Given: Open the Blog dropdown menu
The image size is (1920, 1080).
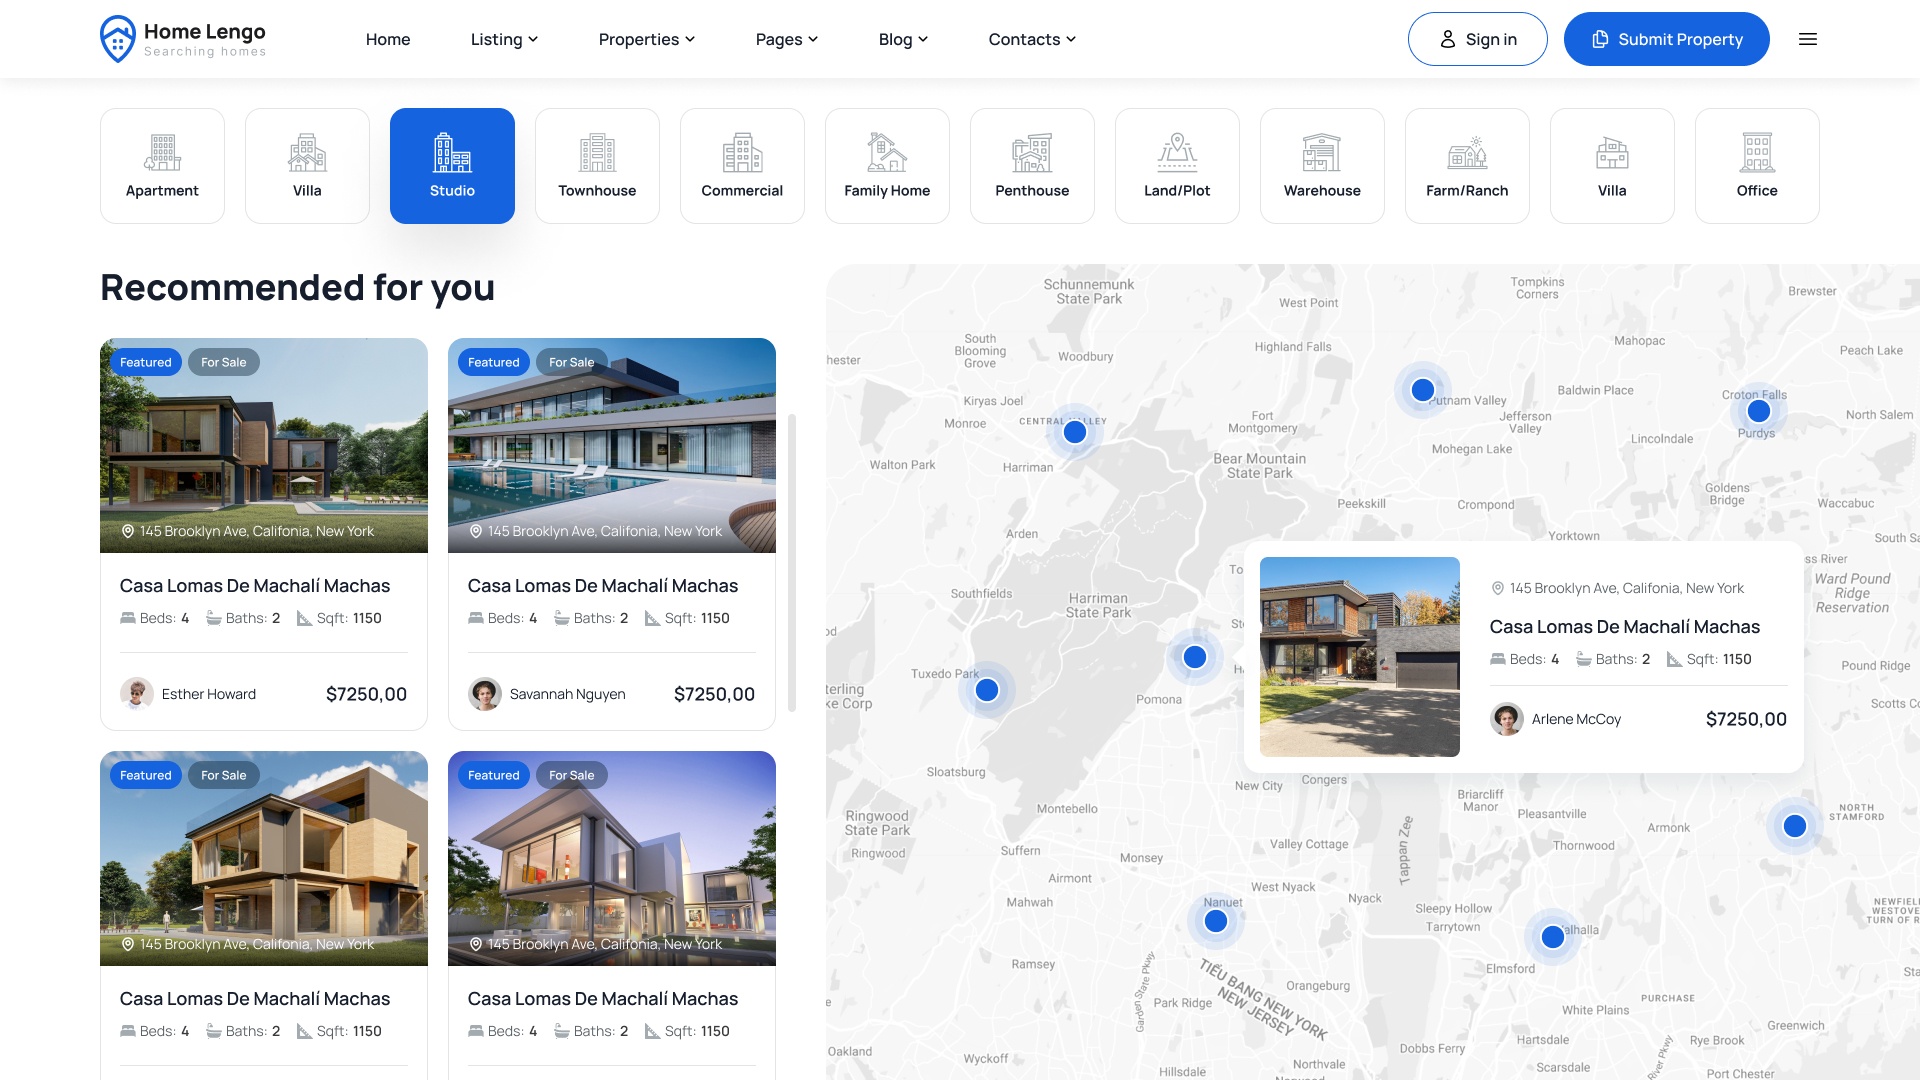Looking at the screenshot, I should click(x=903, y=39).
